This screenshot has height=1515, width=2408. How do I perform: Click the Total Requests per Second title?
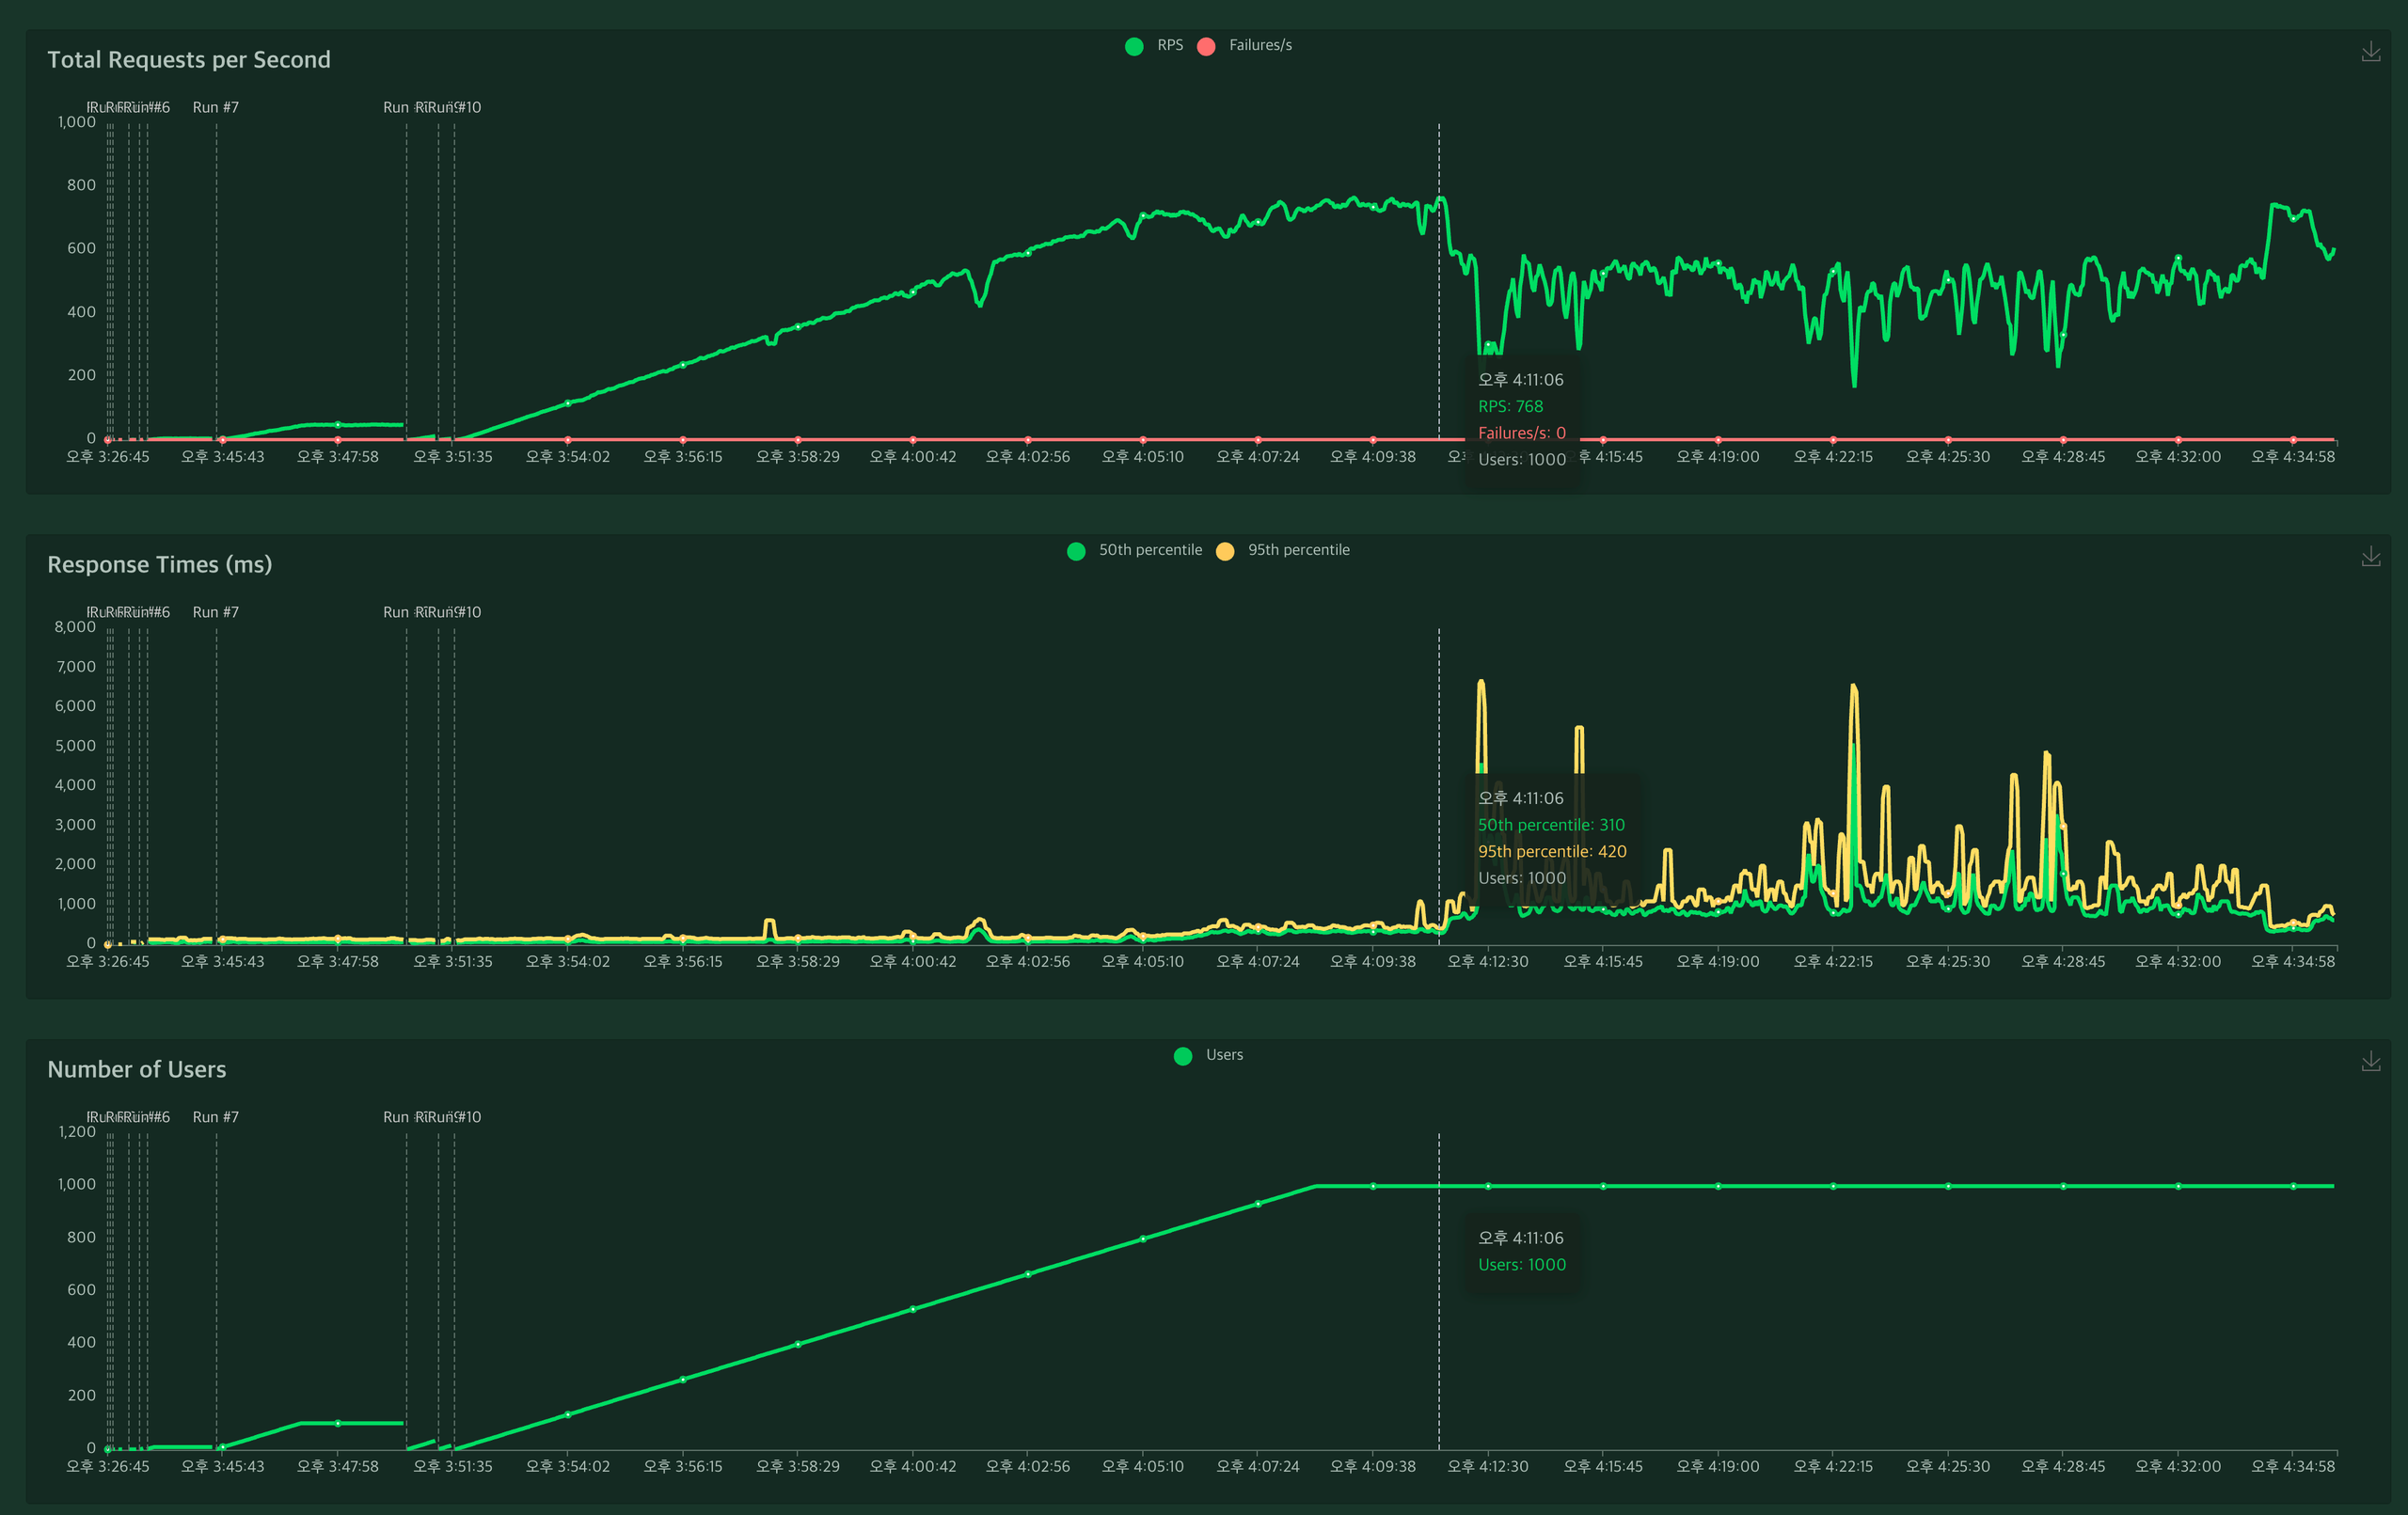point(189,60)
